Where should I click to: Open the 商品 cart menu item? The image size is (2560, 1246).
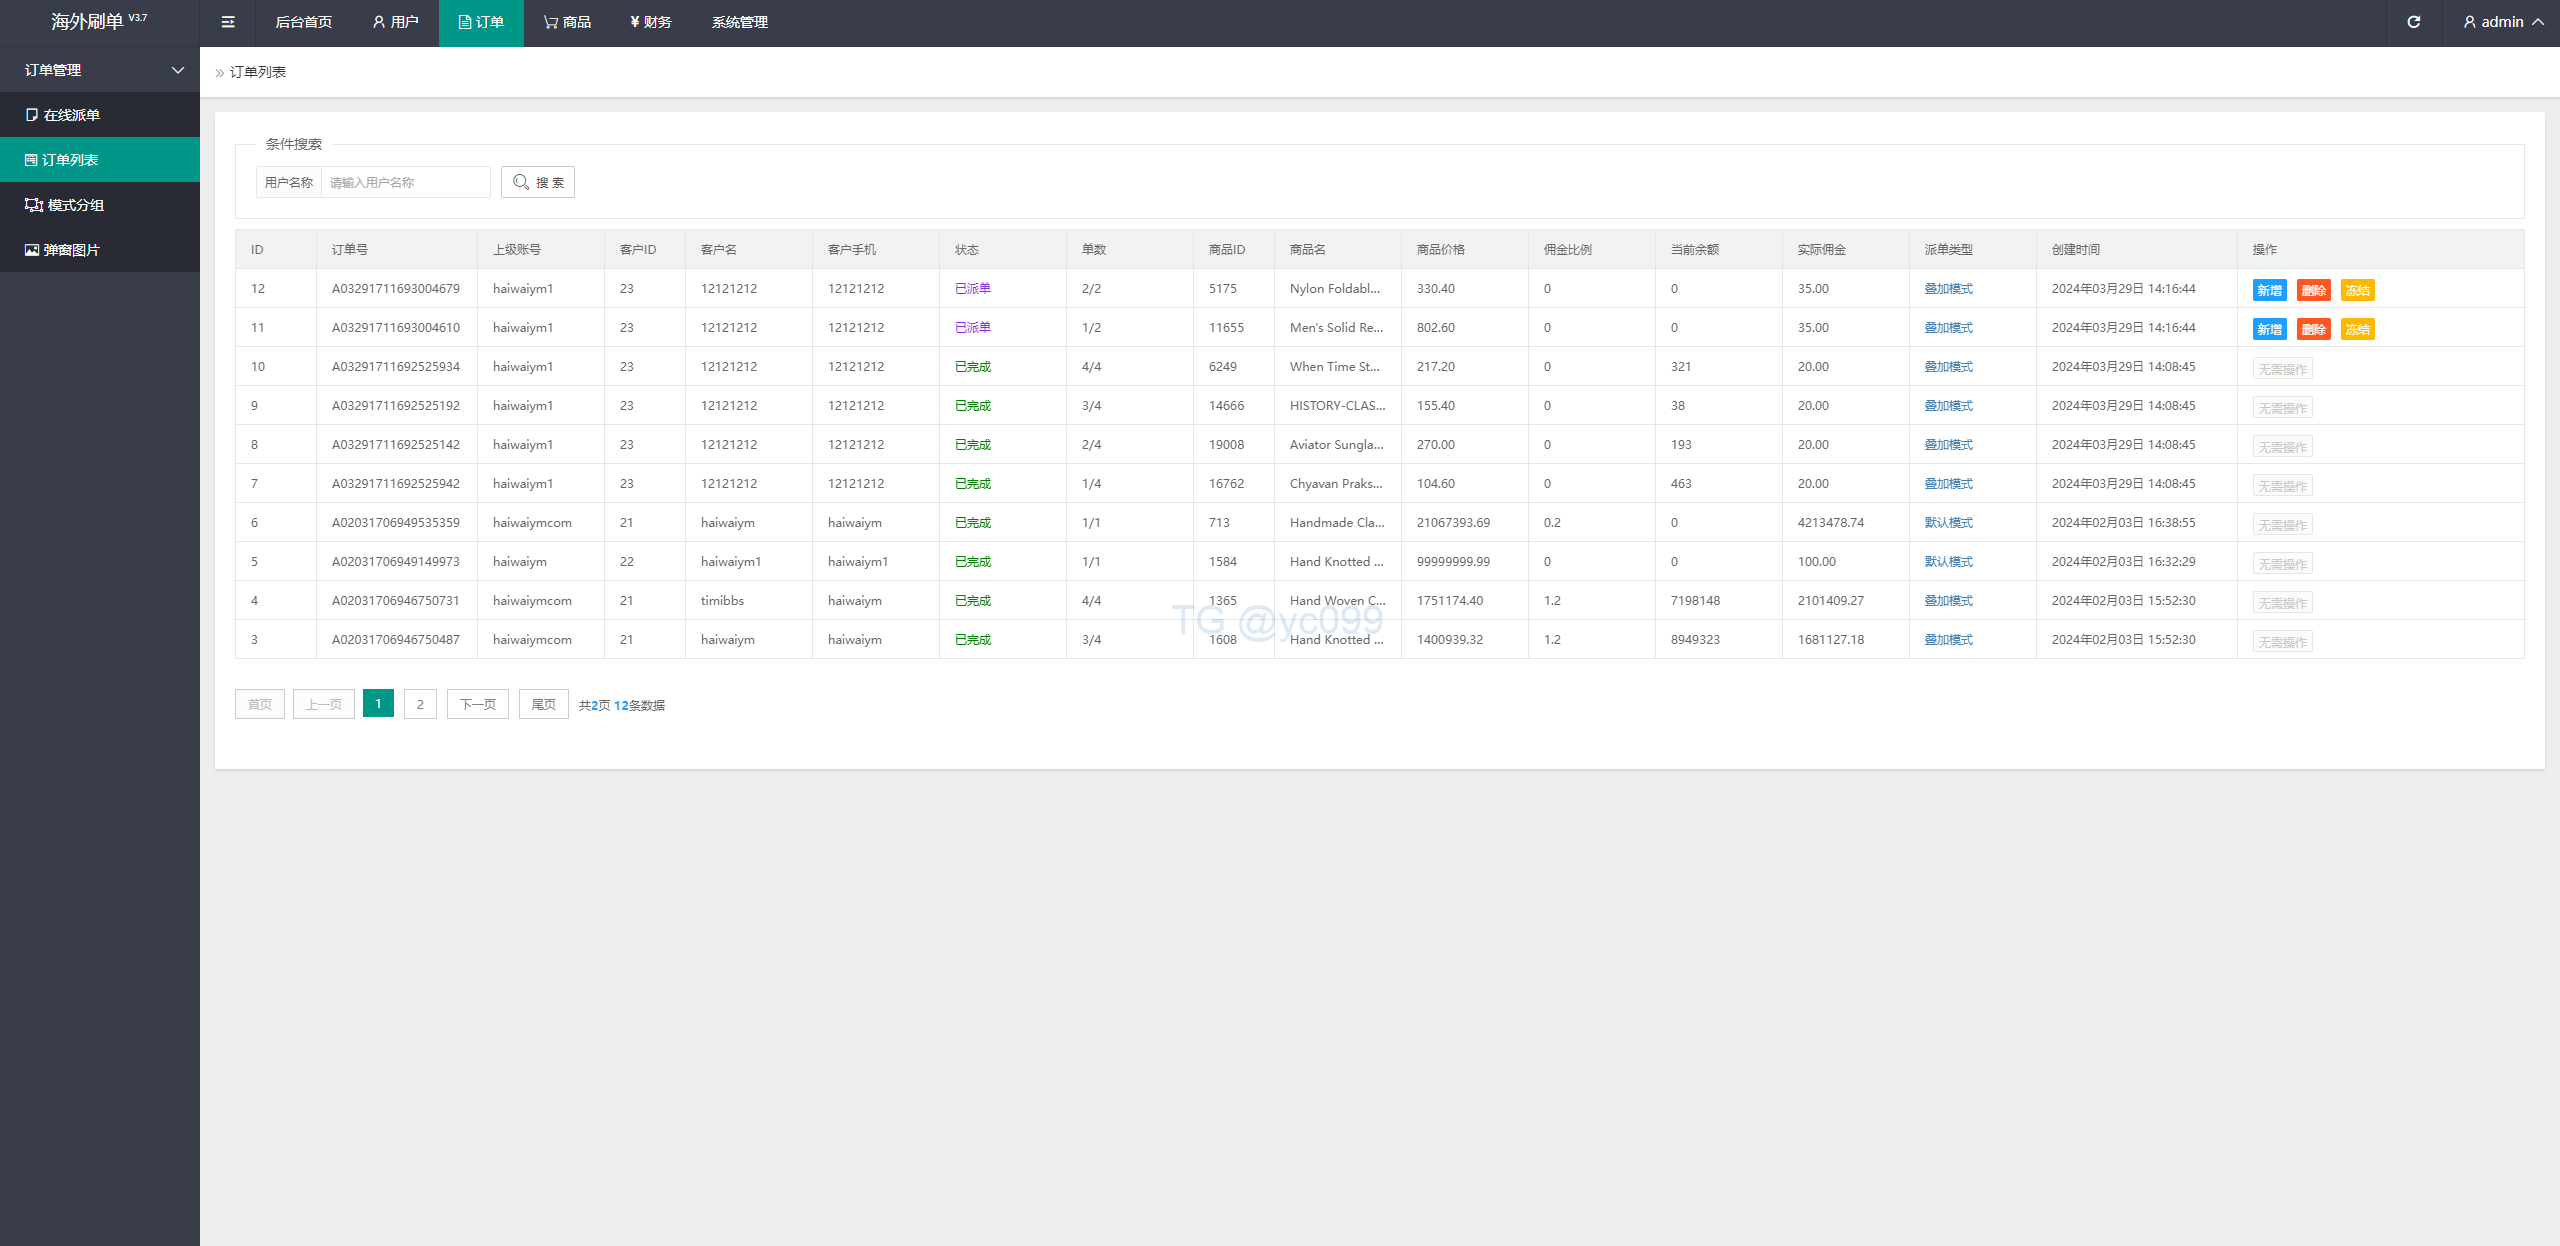(567, 22)
